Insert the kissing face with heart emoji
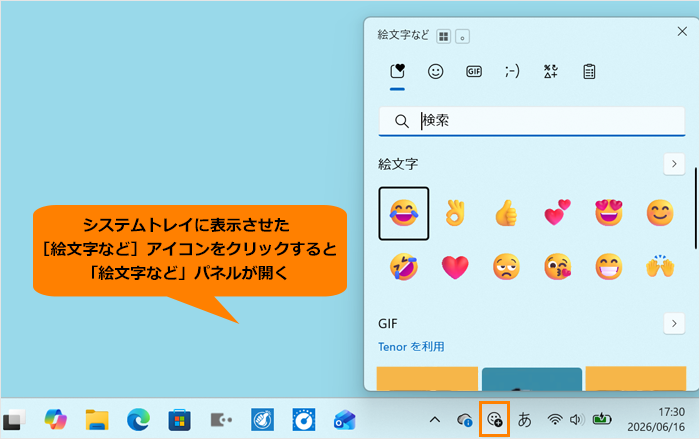The width and height of the screenshot is (700, 439). (558, 267)
